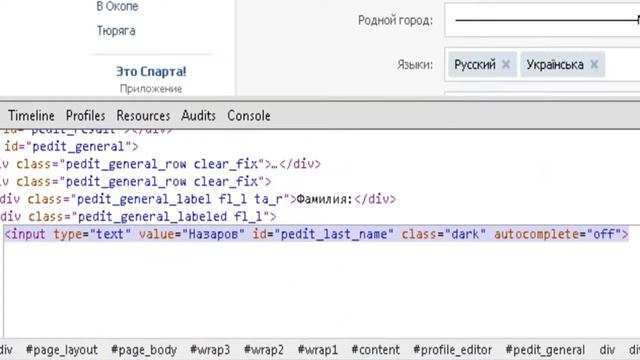Click the value="Назаров" attribute

(x=192, y=234)
